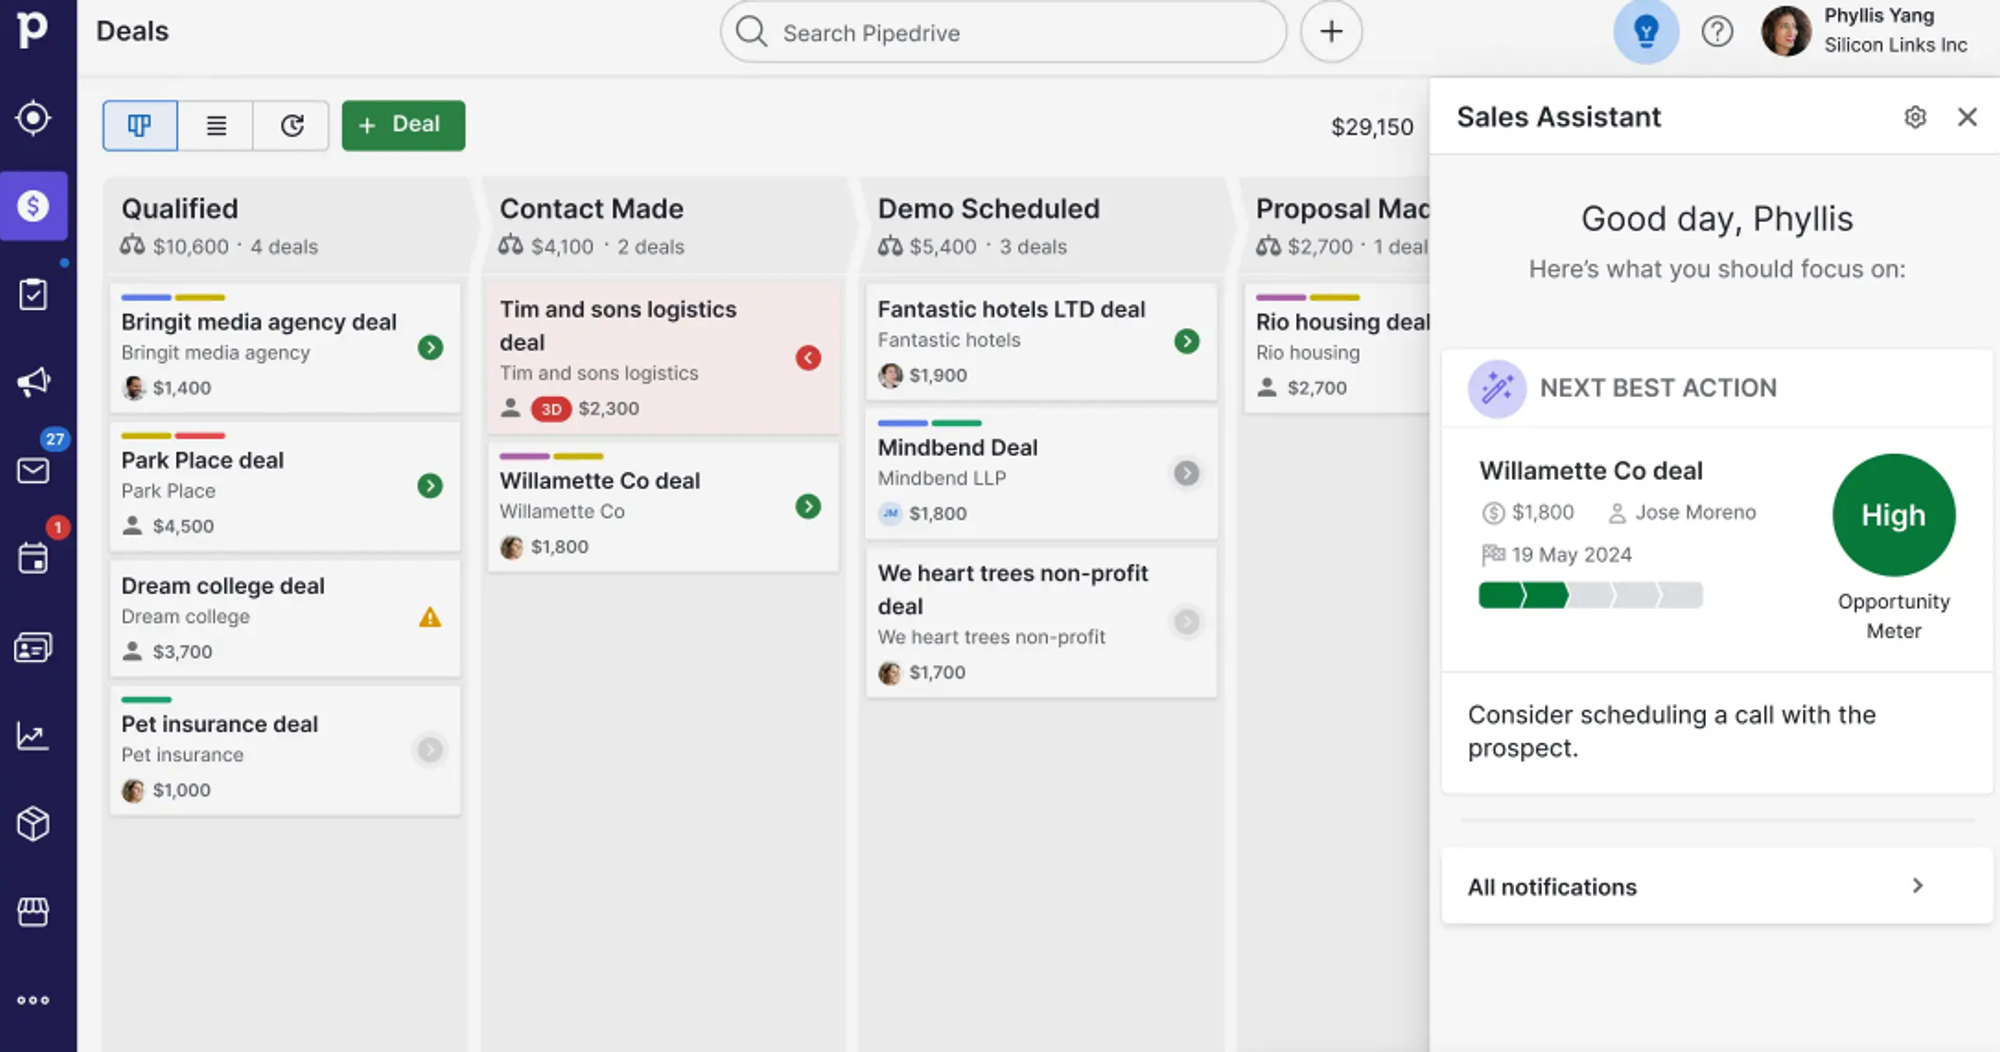
Task: Open Willamette Co deal in Sales Assistant
Action: [x=1591, y=470]
